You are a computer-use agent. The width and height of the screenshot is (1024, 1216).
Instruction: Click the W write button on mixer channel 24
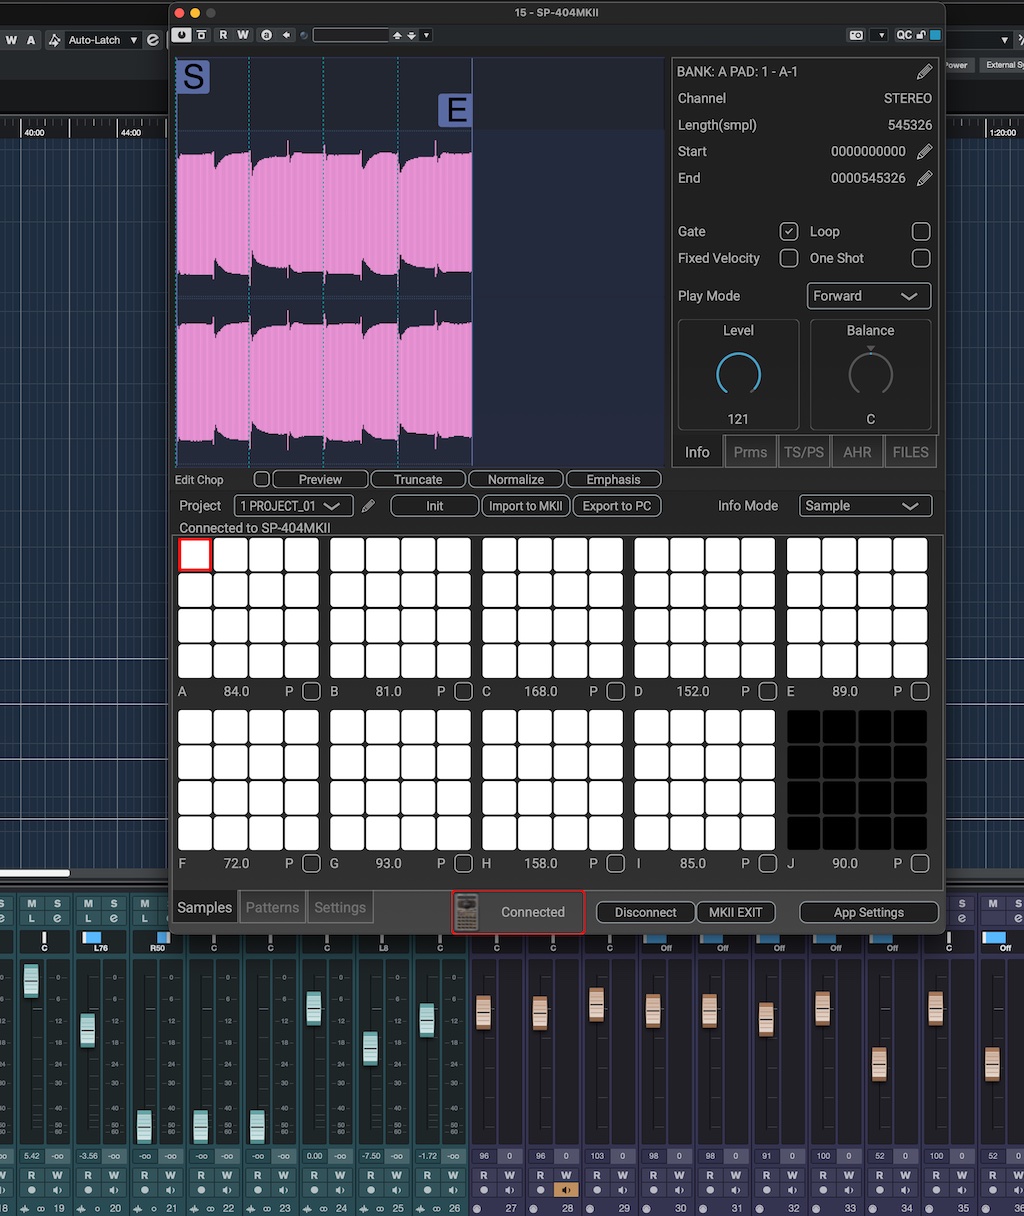(x=341, y=1175)
